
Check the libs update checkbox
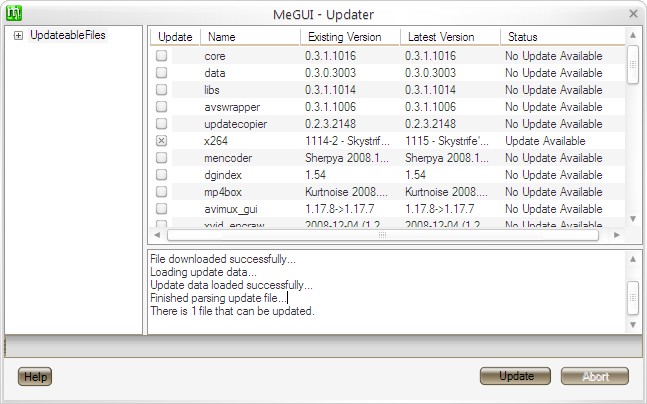click(161, 90)
